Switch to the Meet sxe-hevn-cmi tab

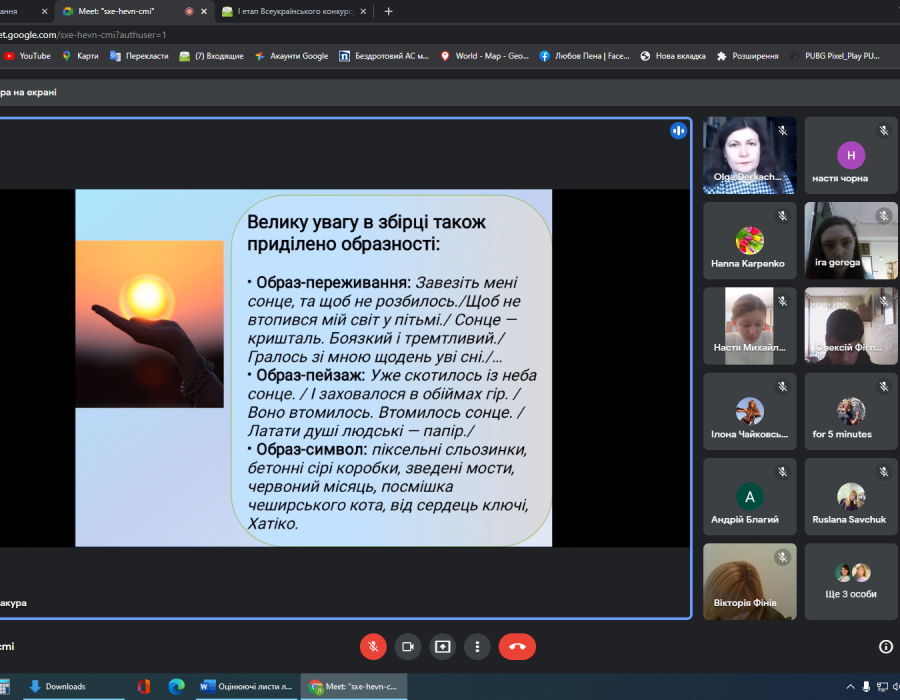[120, 11]
